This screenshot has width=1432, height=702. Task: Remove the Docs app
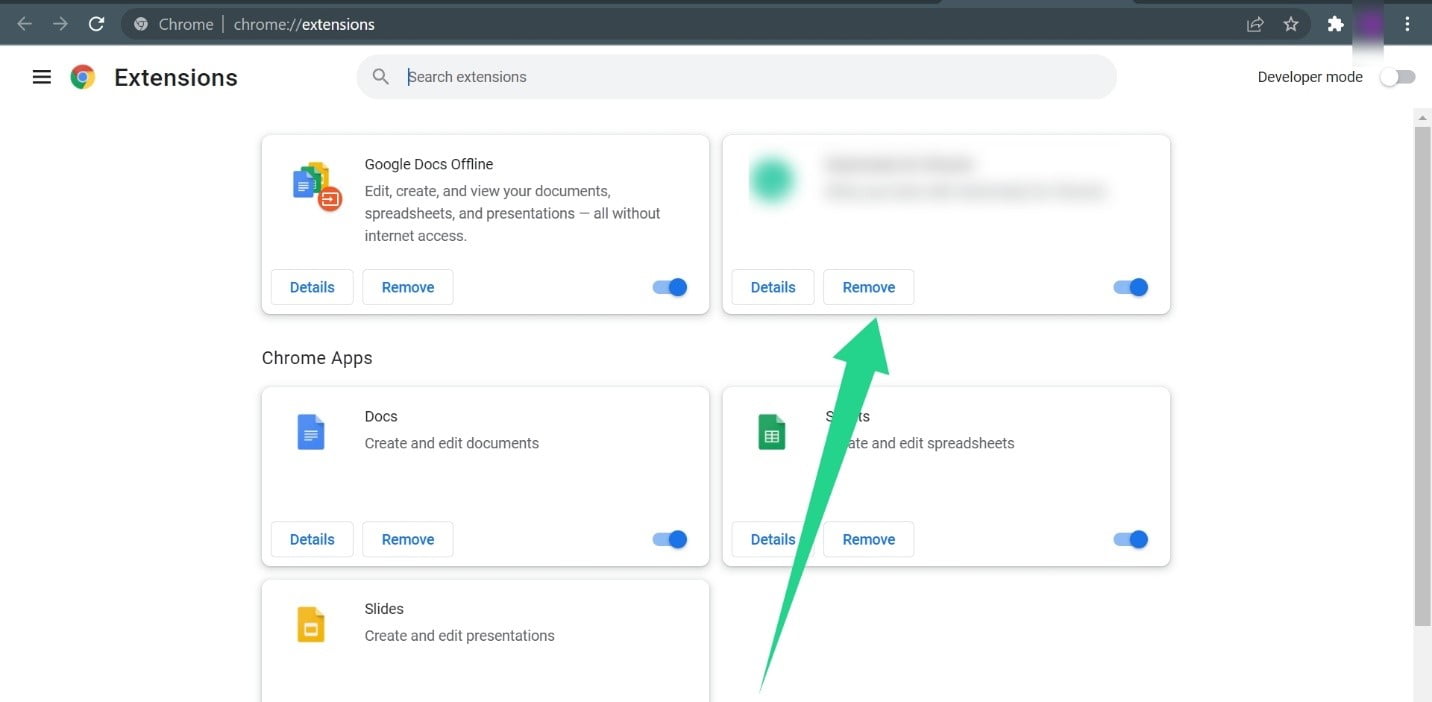tap(408, 539)
